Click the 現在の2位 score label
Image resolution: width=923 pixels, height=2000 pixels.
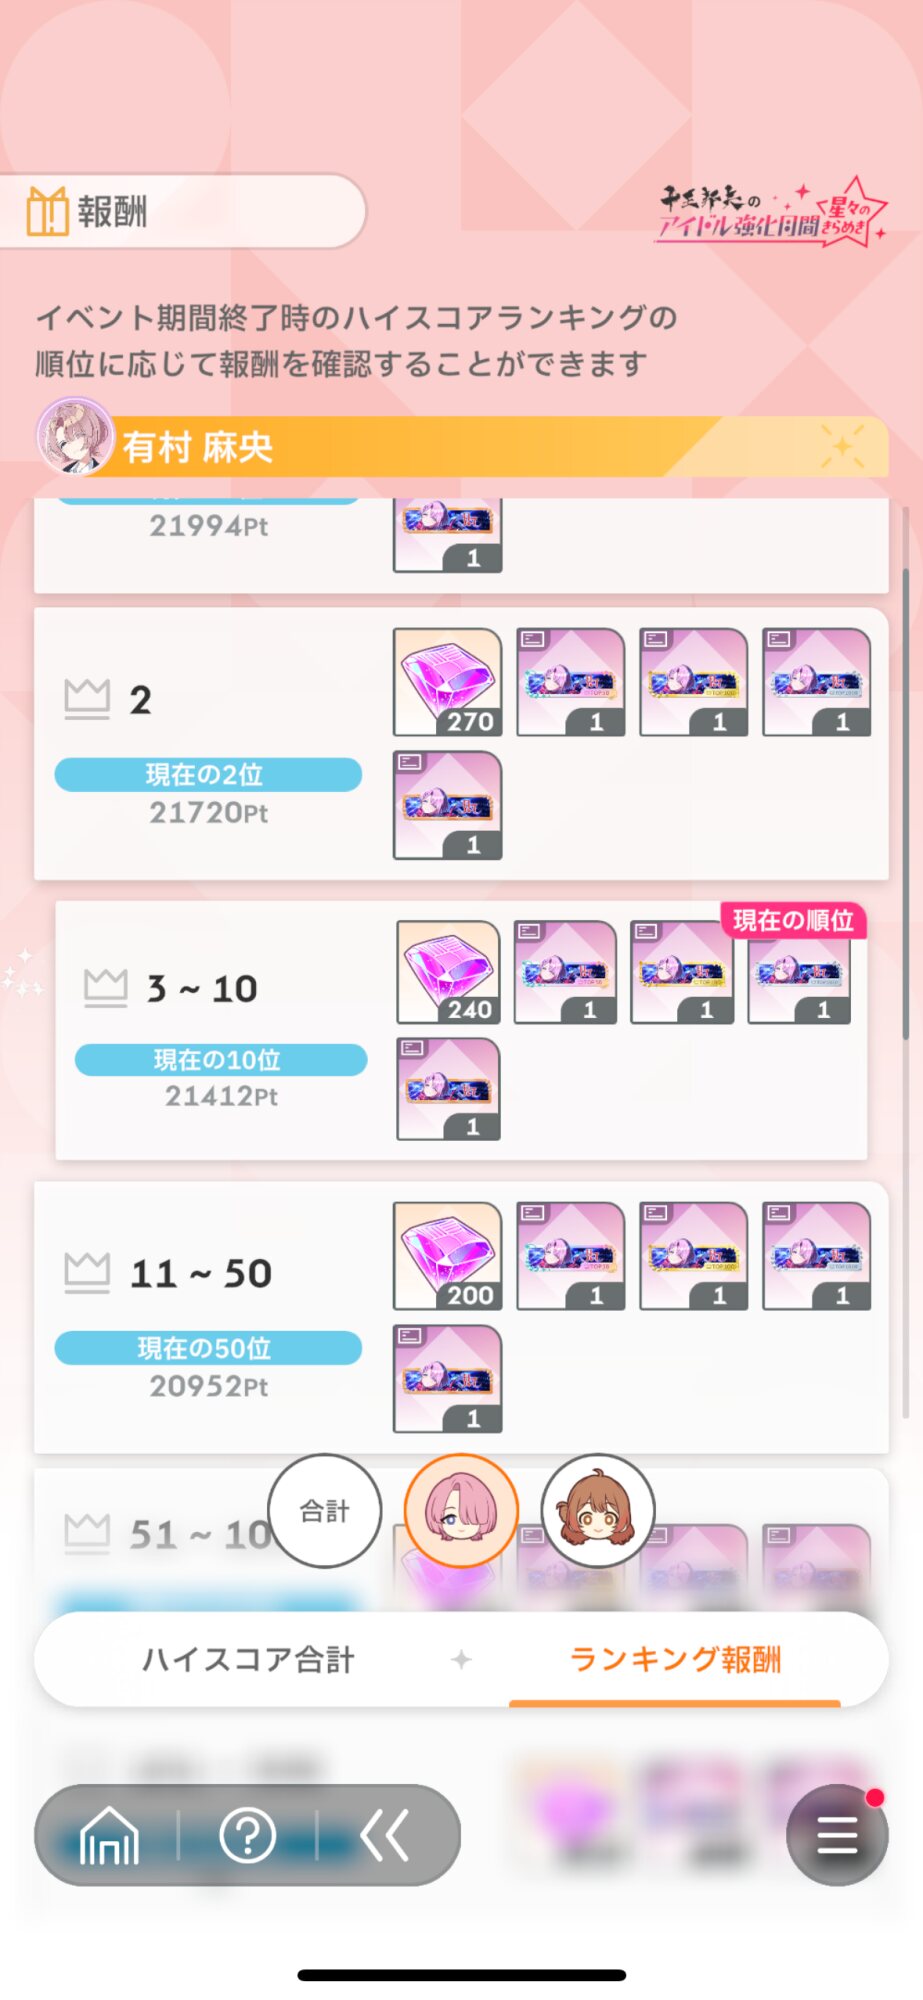click(x=208, y=775)
